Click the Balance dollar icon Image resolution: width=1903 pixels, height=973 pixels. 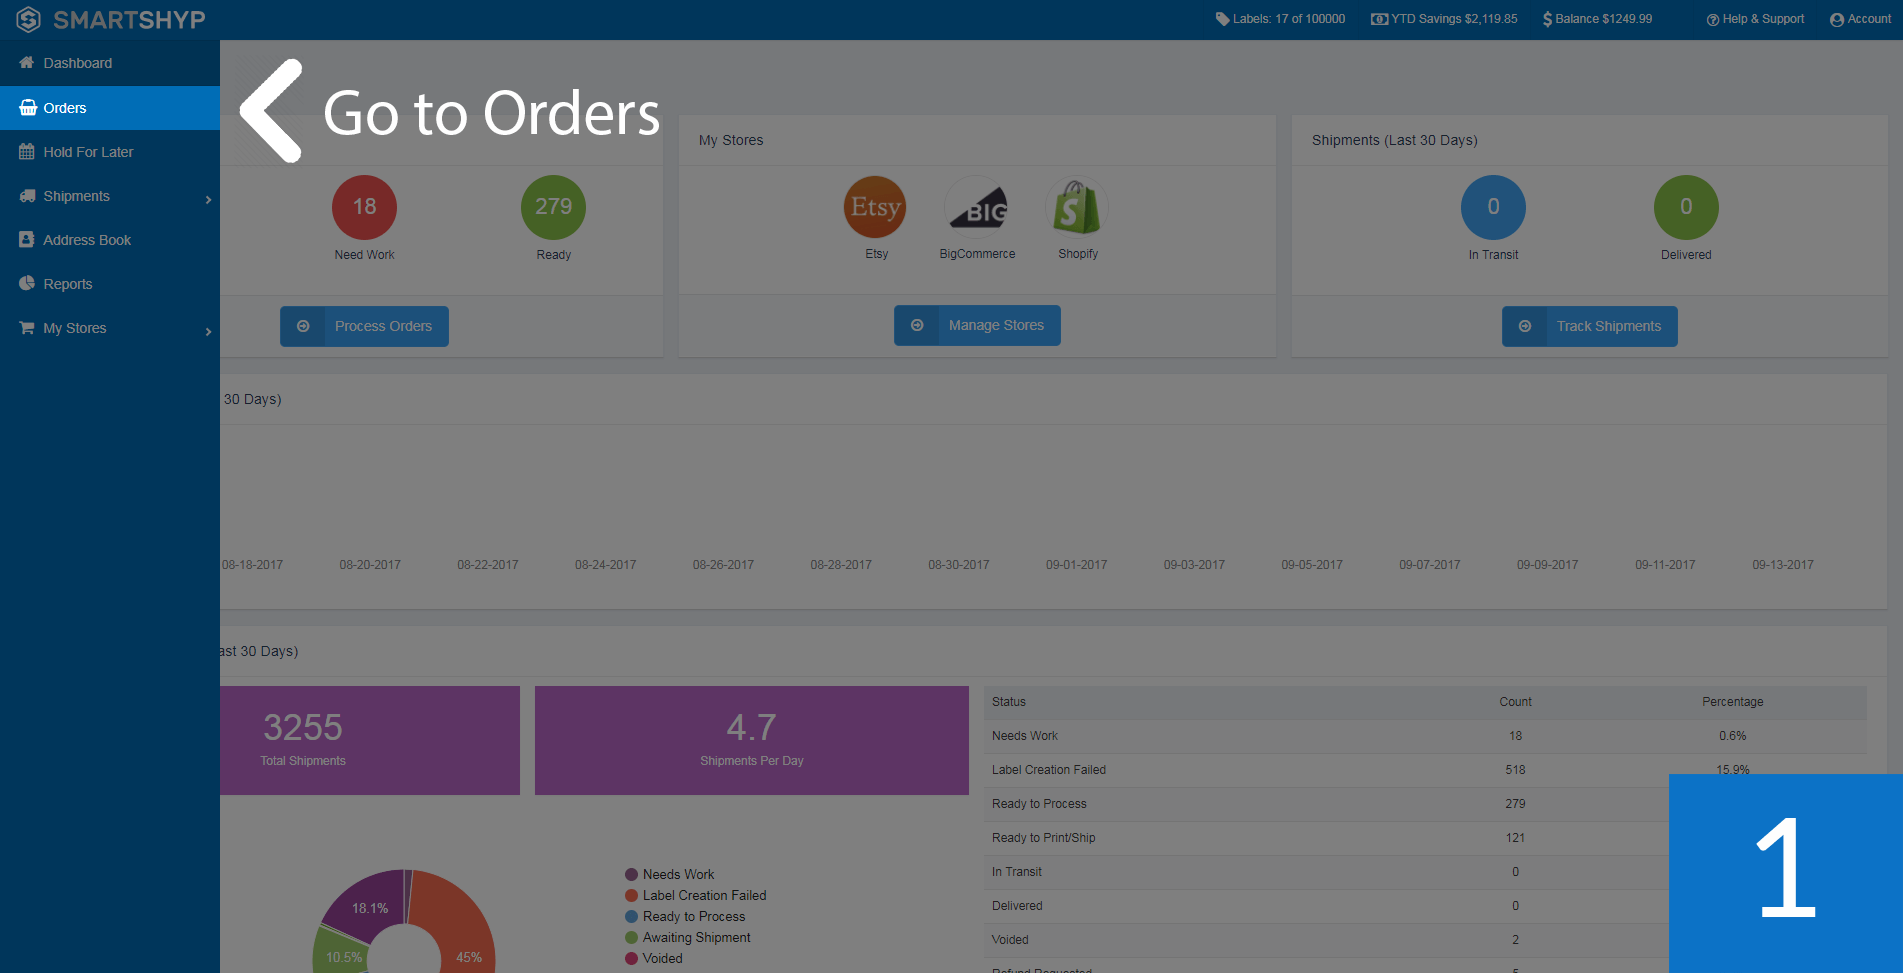coord(1547,19)
